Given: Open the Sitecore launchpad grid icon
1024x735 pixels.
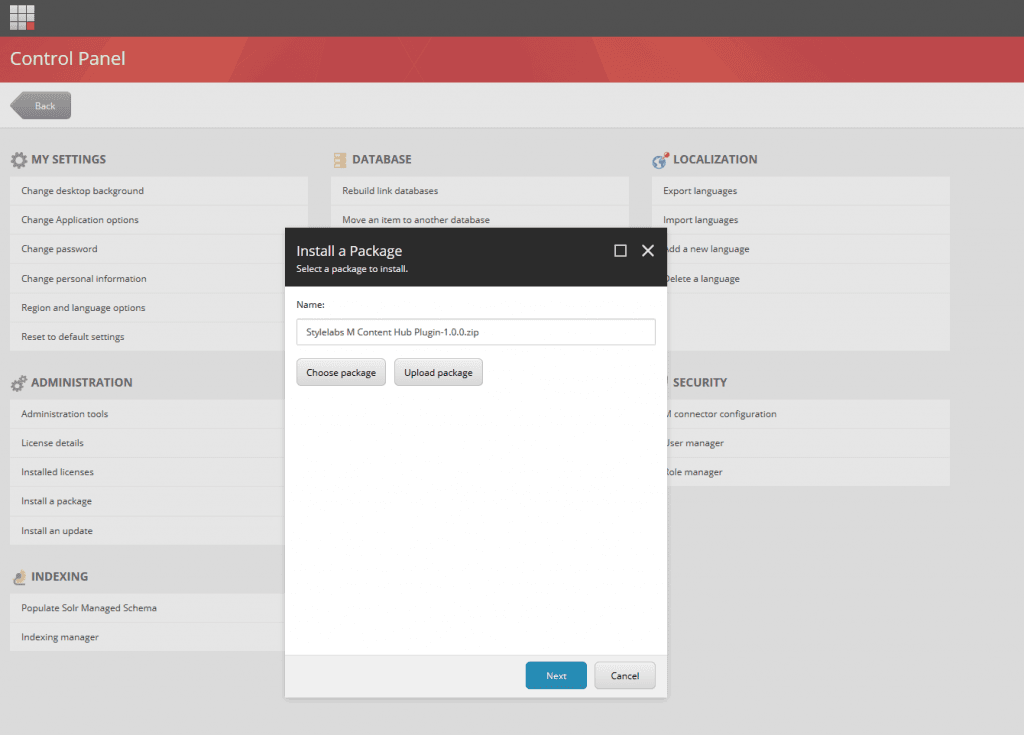Looking at the screenshot, I should [22, 17].
